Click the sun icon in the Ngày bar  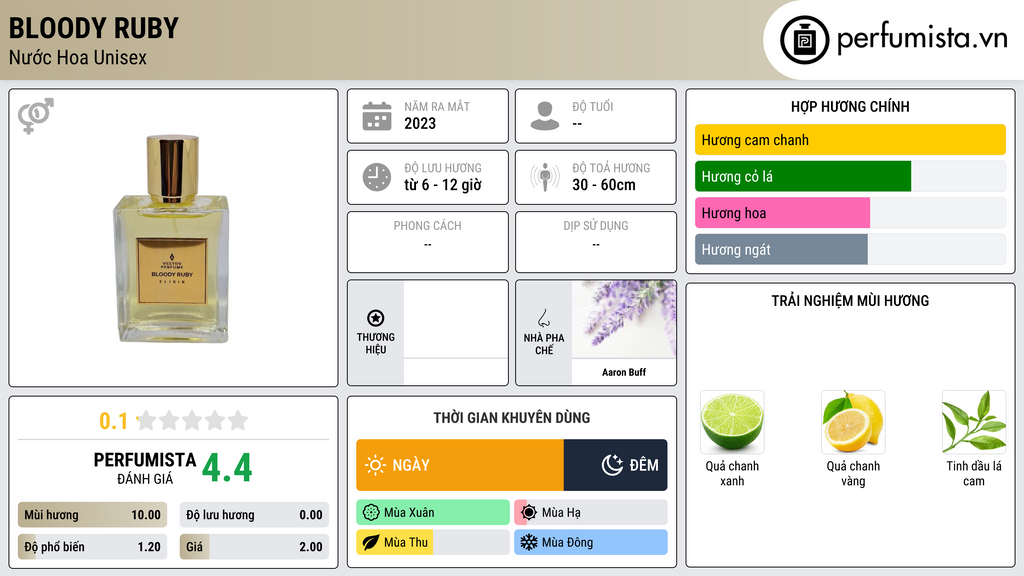(376, 465)
